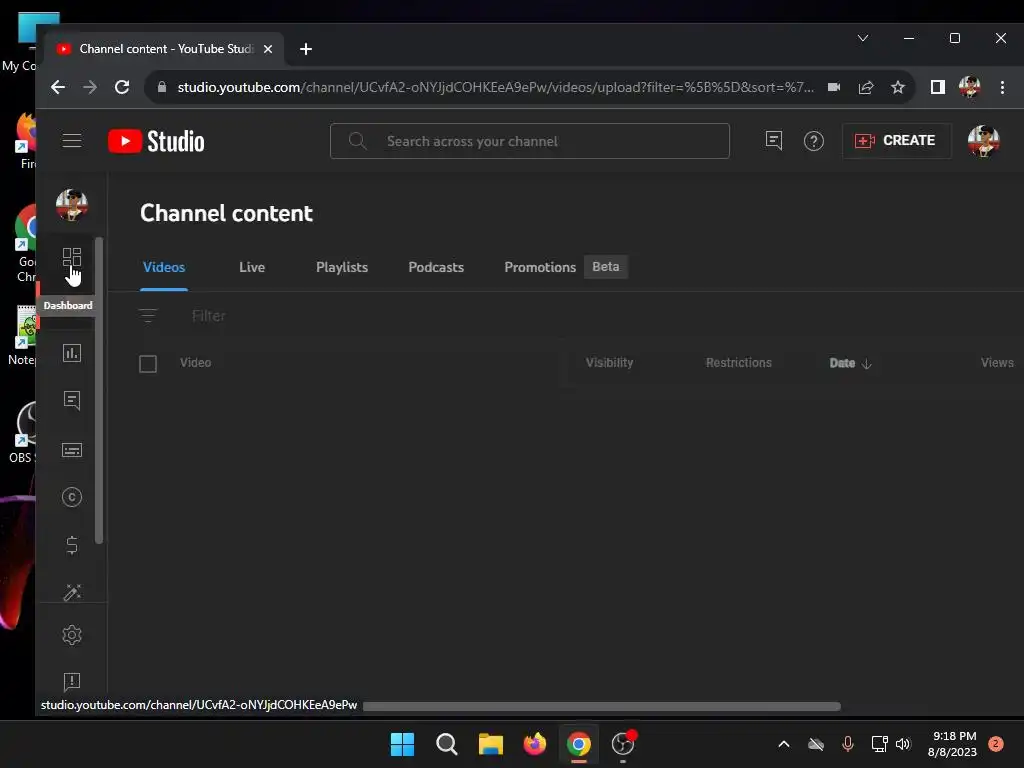Close the Channel content tab
1024x768 pixels.
coord(268,49)
